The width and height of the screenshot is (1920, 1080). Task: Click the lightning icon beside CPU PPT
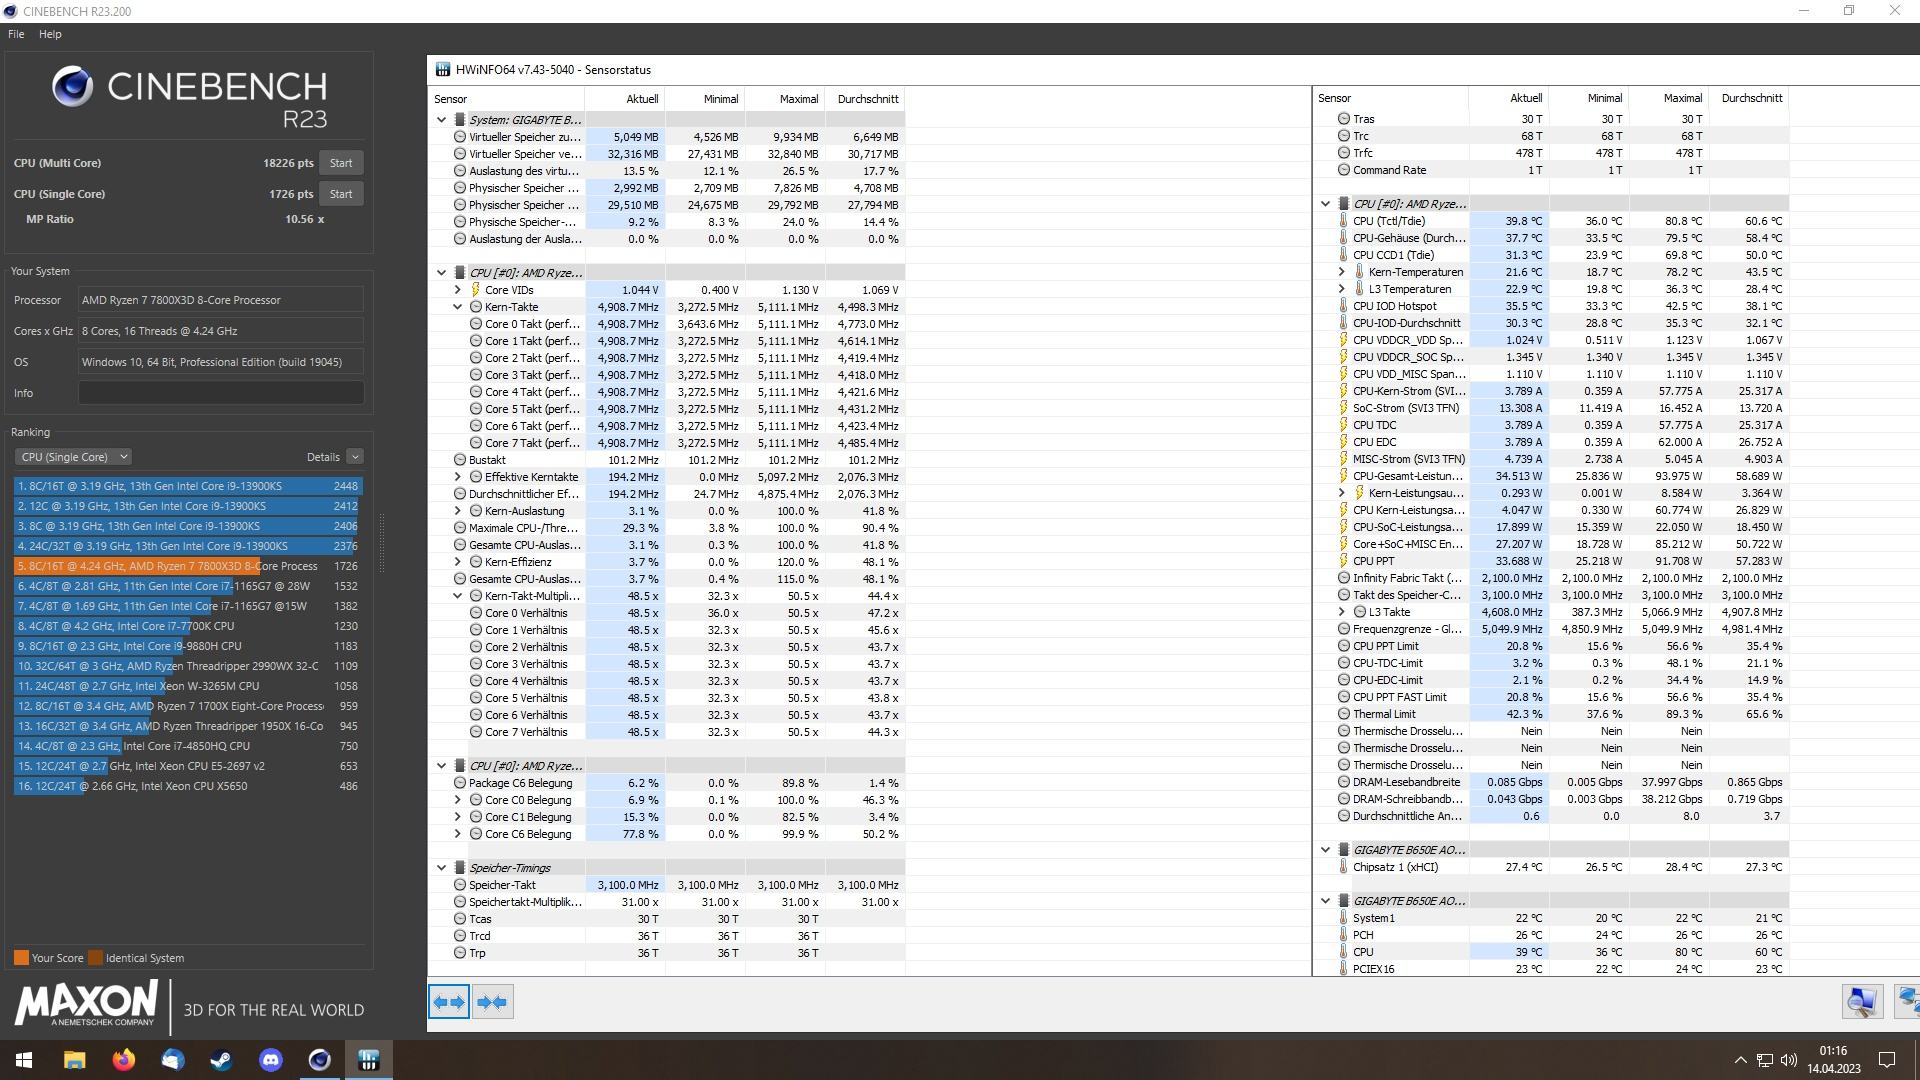(x=1343, y=561)
